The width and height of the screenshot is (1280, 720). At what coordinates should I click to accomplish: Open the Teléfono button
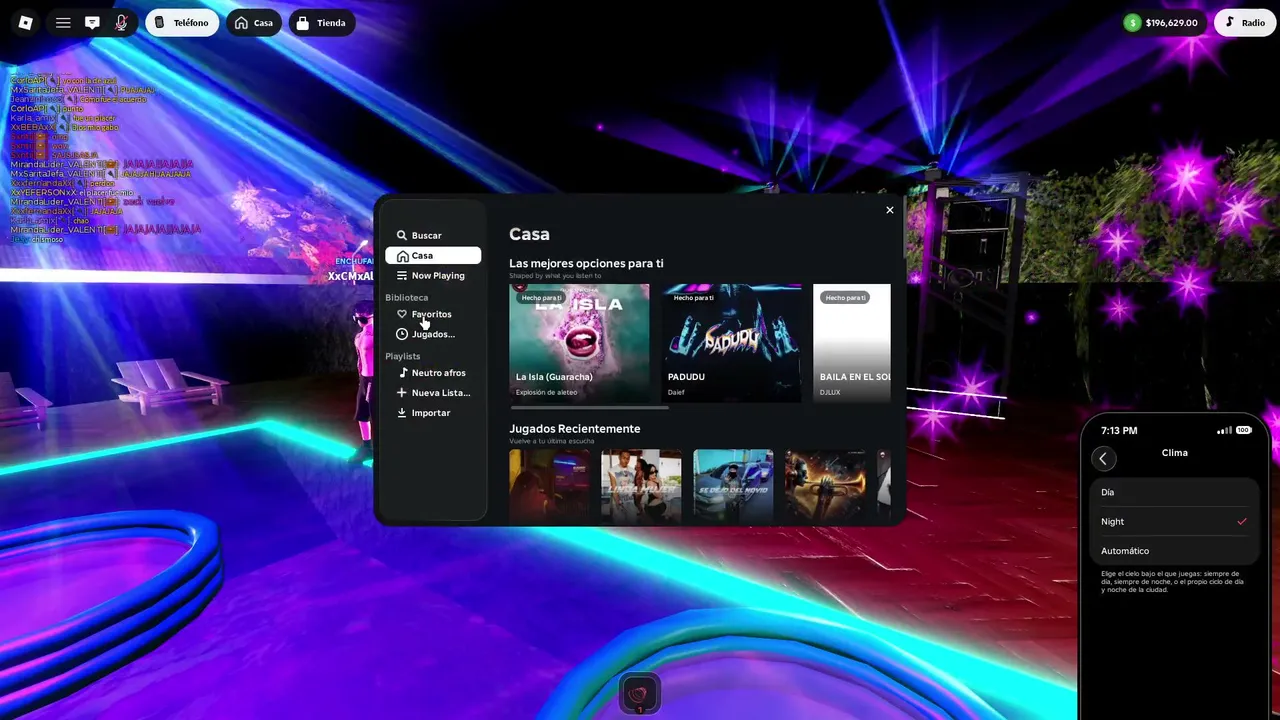pyautogui.click(x=182, y=23)
